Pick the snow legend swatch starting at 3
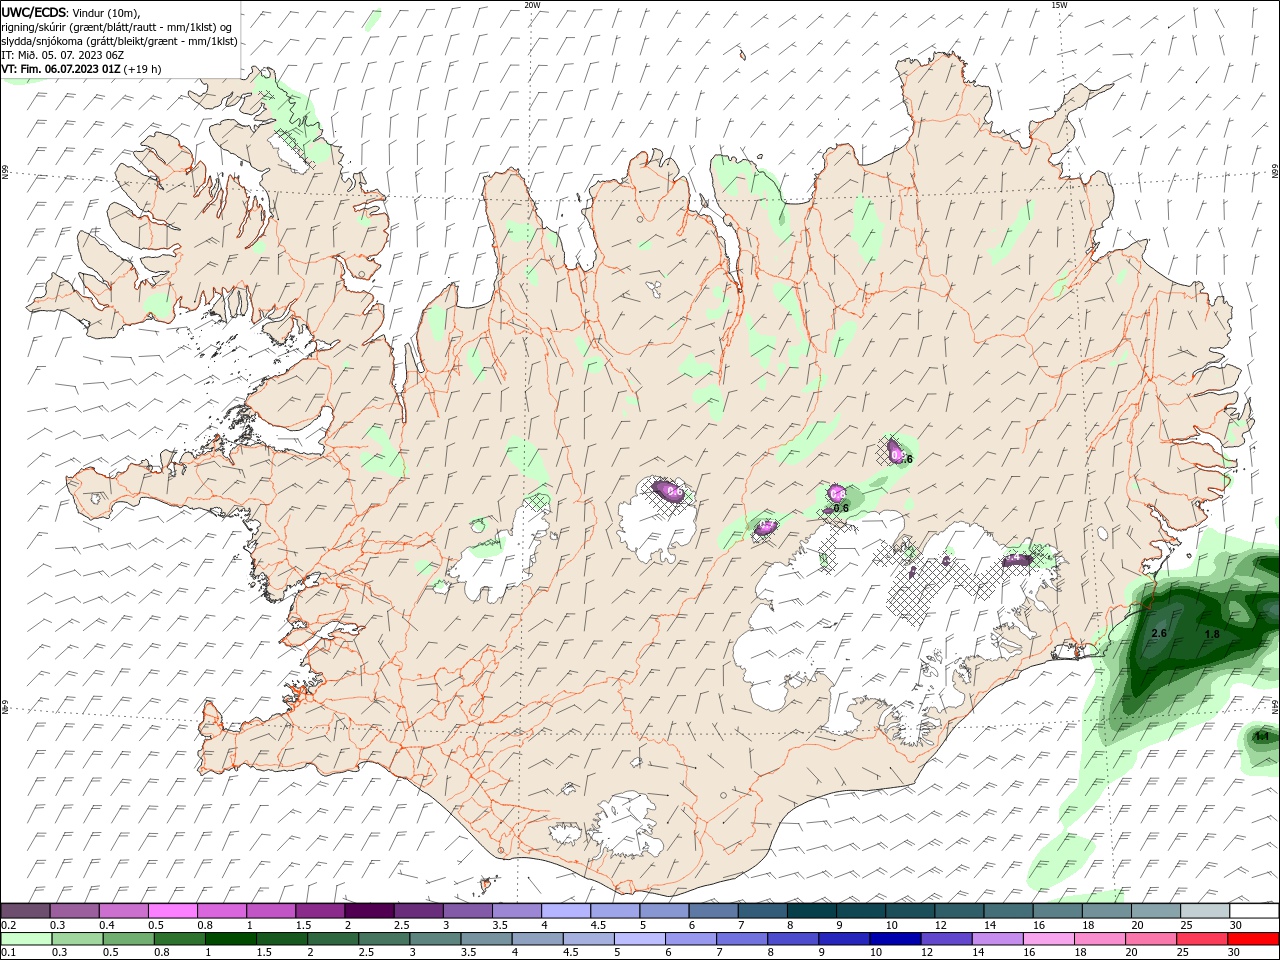Viewport: 1280px width, 960px height. tap(467, 911)
